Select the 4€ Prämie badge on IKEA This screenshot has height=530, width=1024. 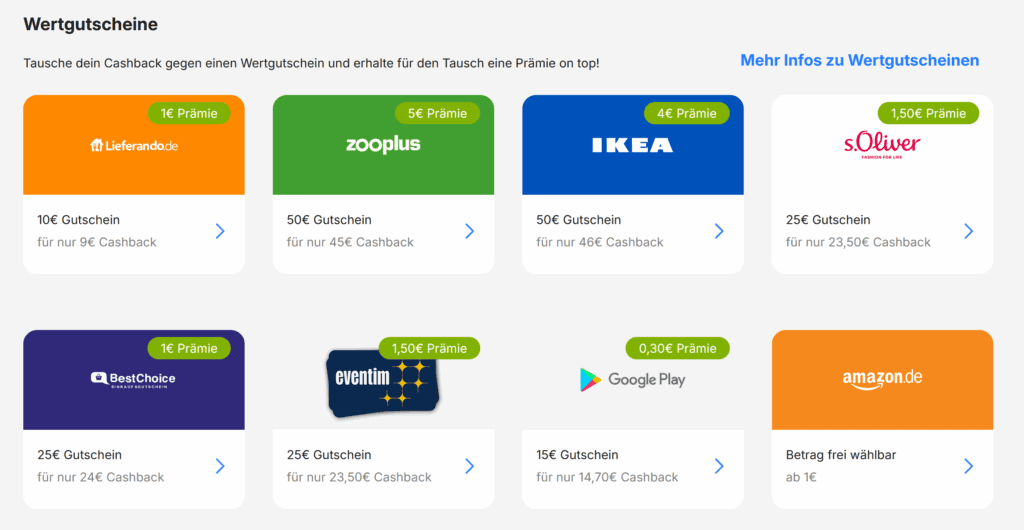[x=687, y=113]
